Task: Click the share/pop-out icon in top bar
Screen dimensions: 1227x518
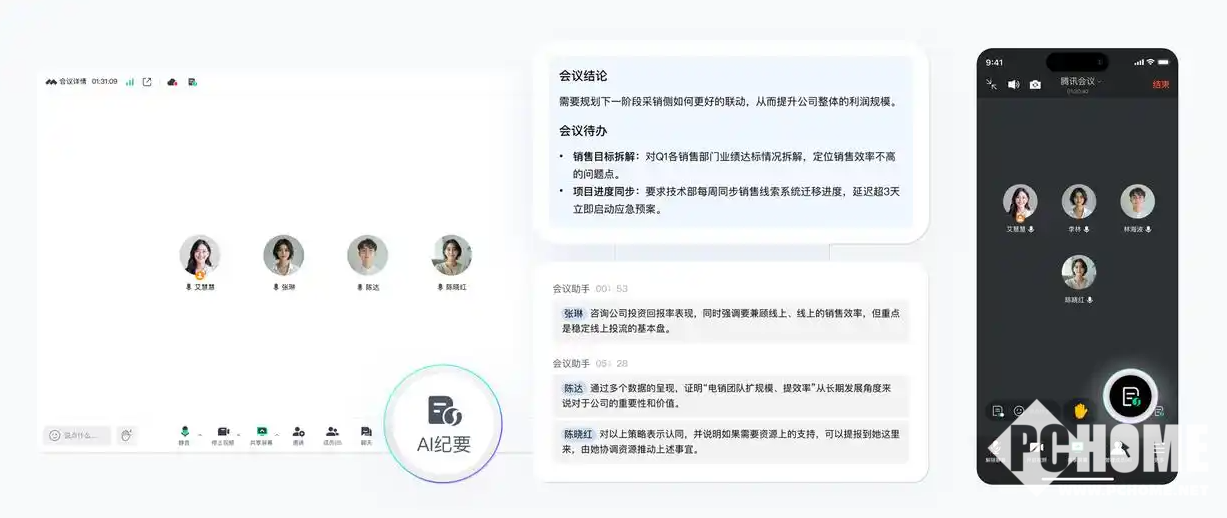Action: click(147, 82)
